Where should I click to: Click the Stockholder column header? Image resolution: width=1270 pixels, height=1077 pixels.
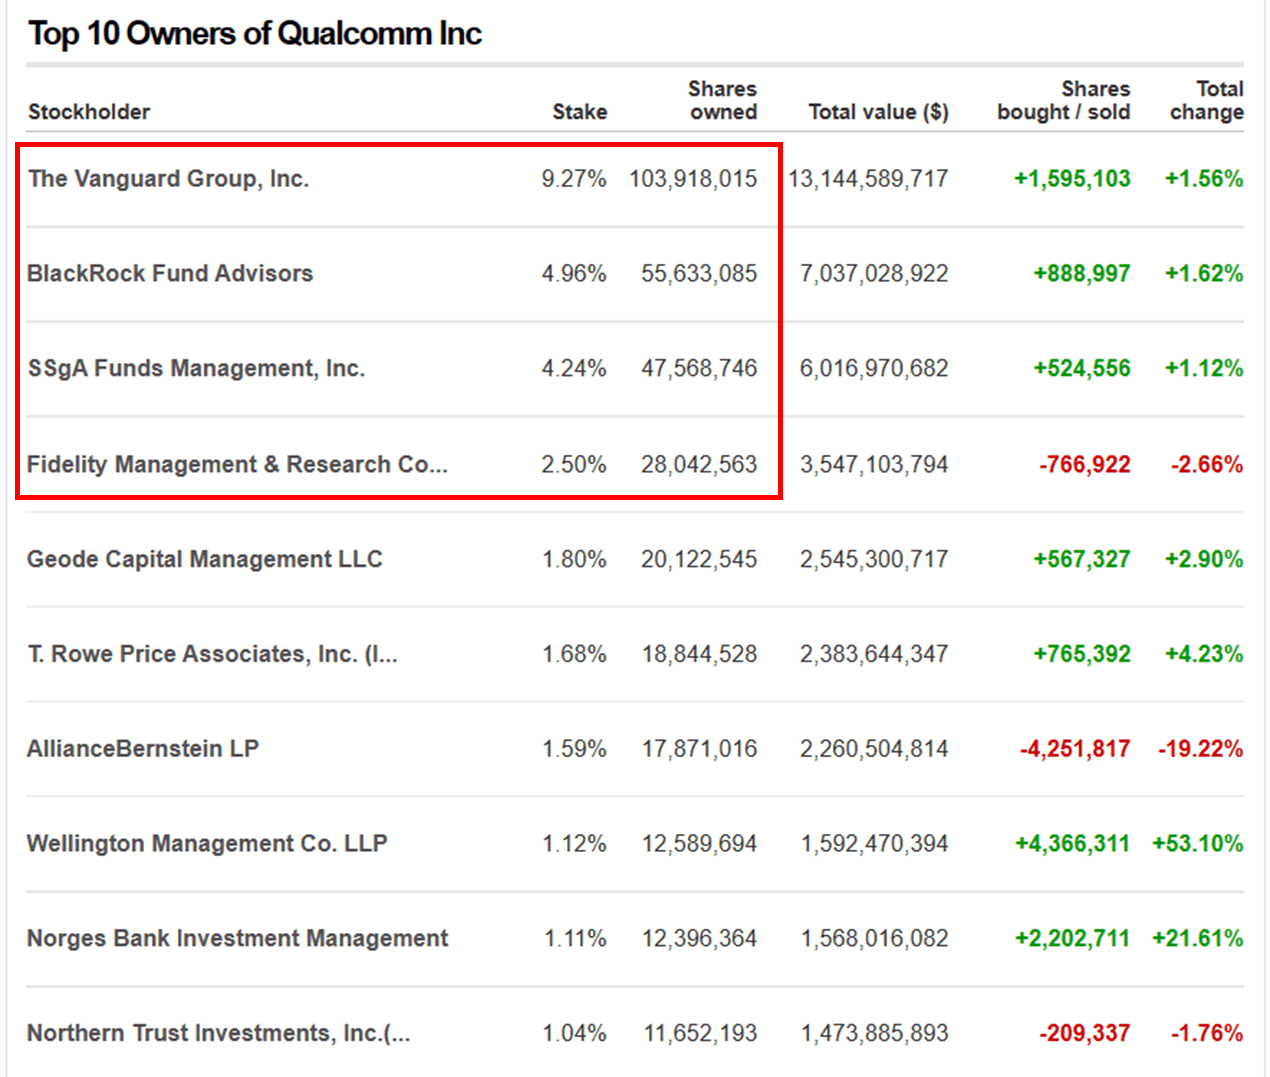click(89, 112)
